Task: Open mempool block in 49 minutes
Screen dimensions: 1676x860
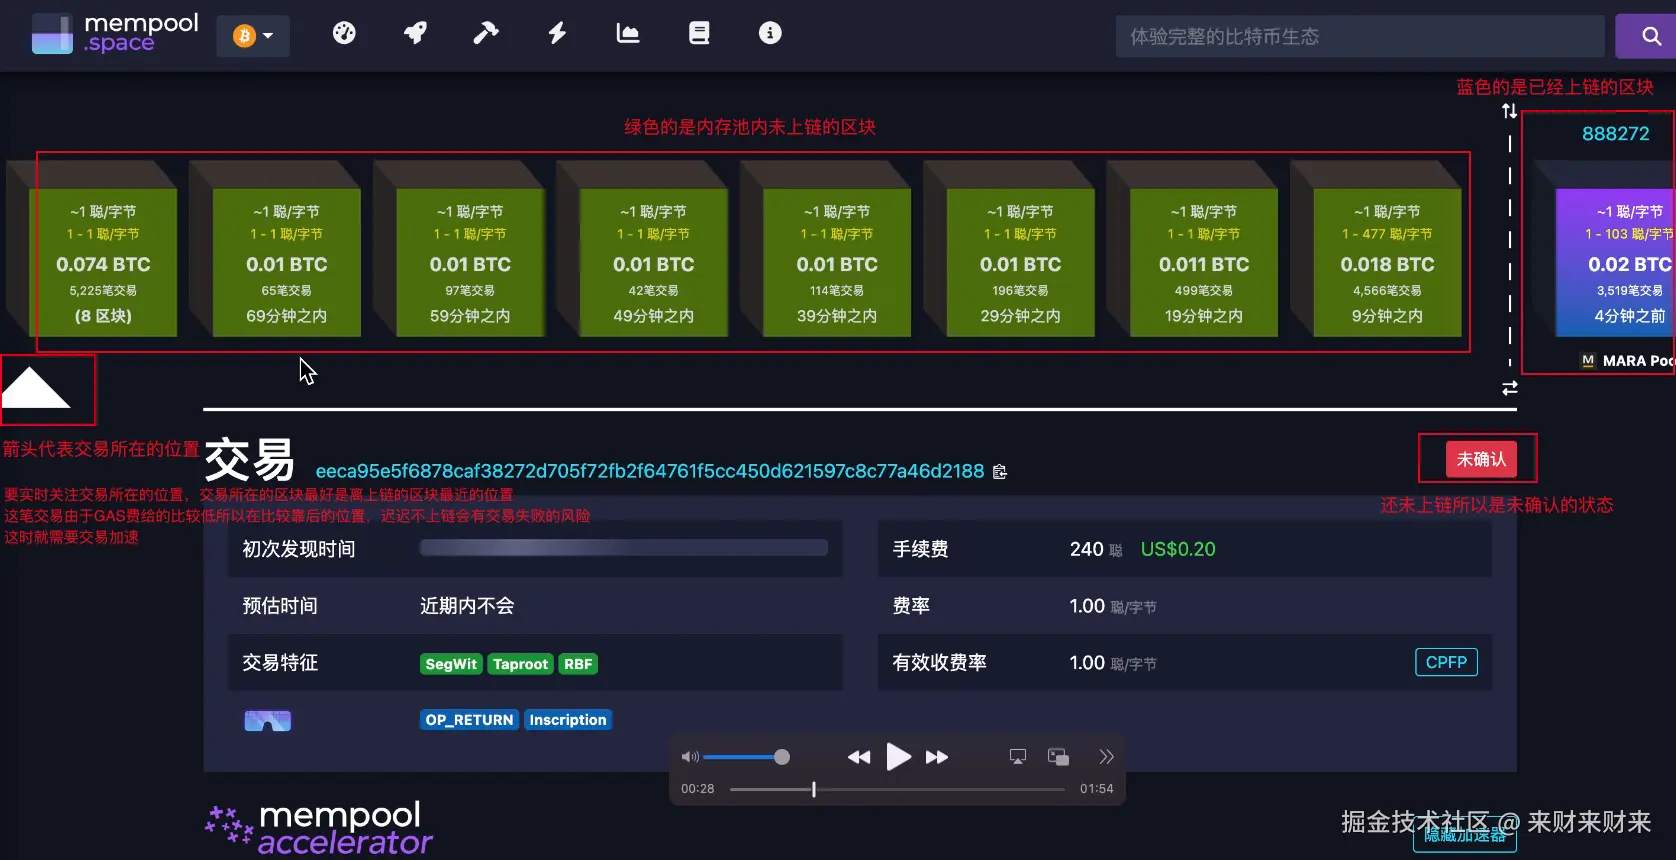Action: click(x=654, y=262)
